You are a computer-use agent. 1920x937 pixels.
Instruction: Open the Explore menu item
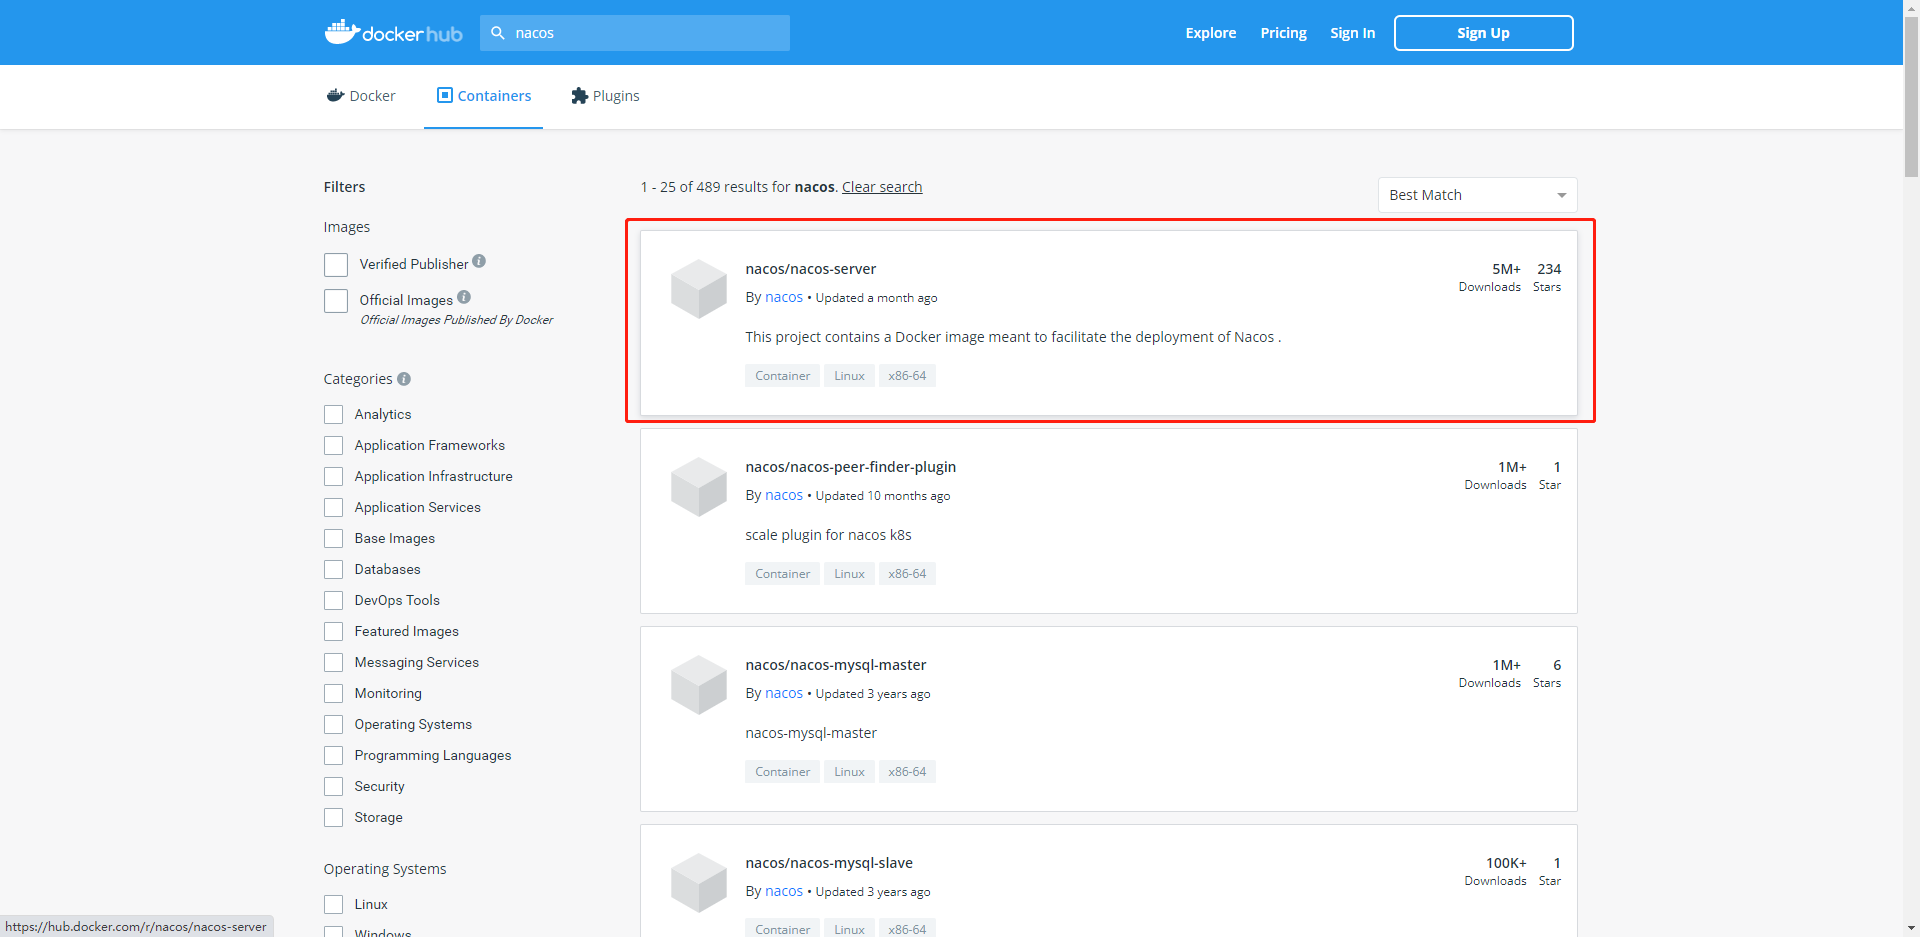tap(1211, 33)
